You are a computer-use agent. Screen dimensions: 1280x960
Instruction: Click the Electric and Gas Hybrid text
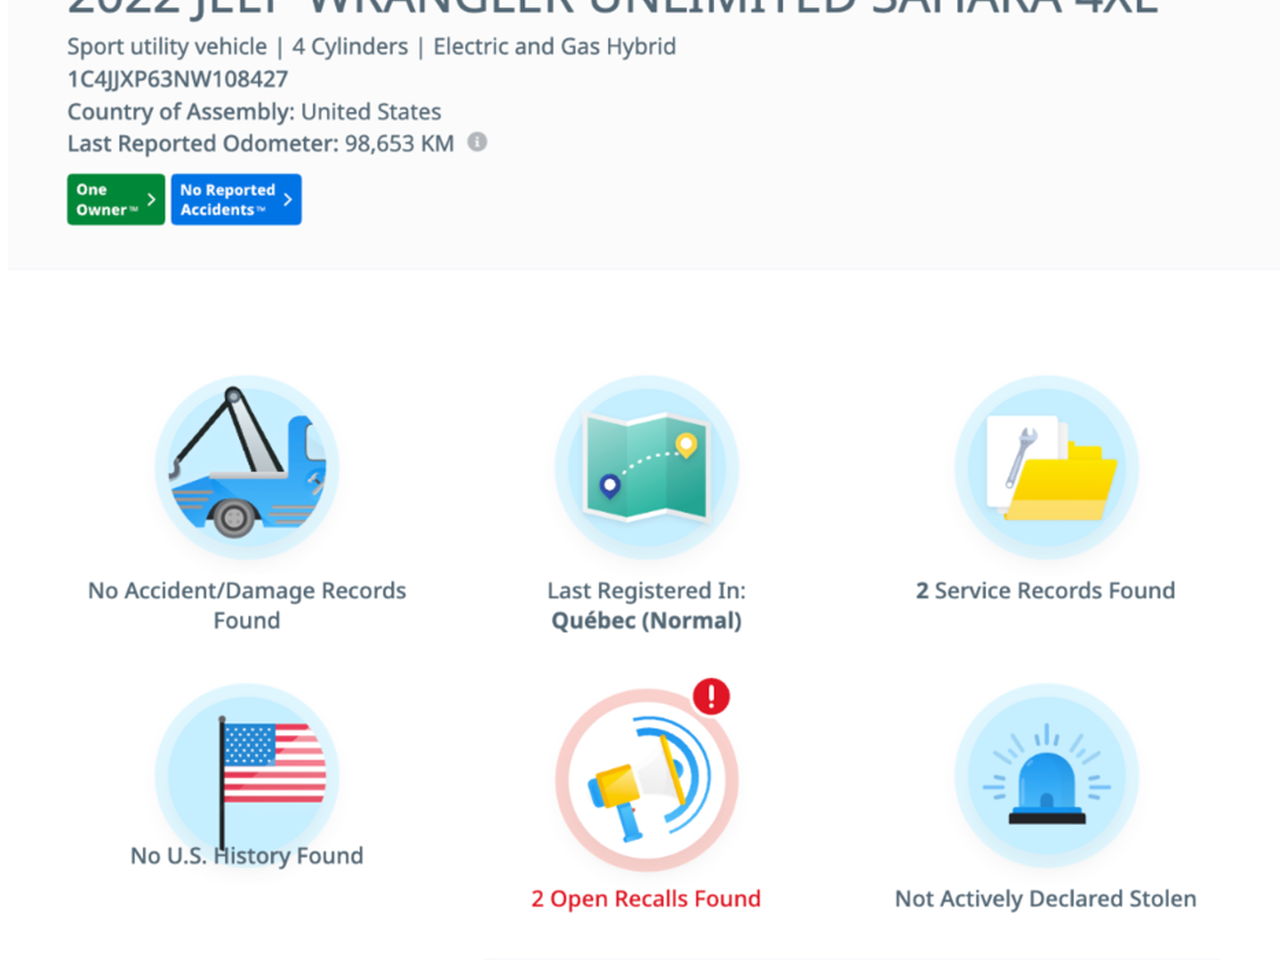554,46
